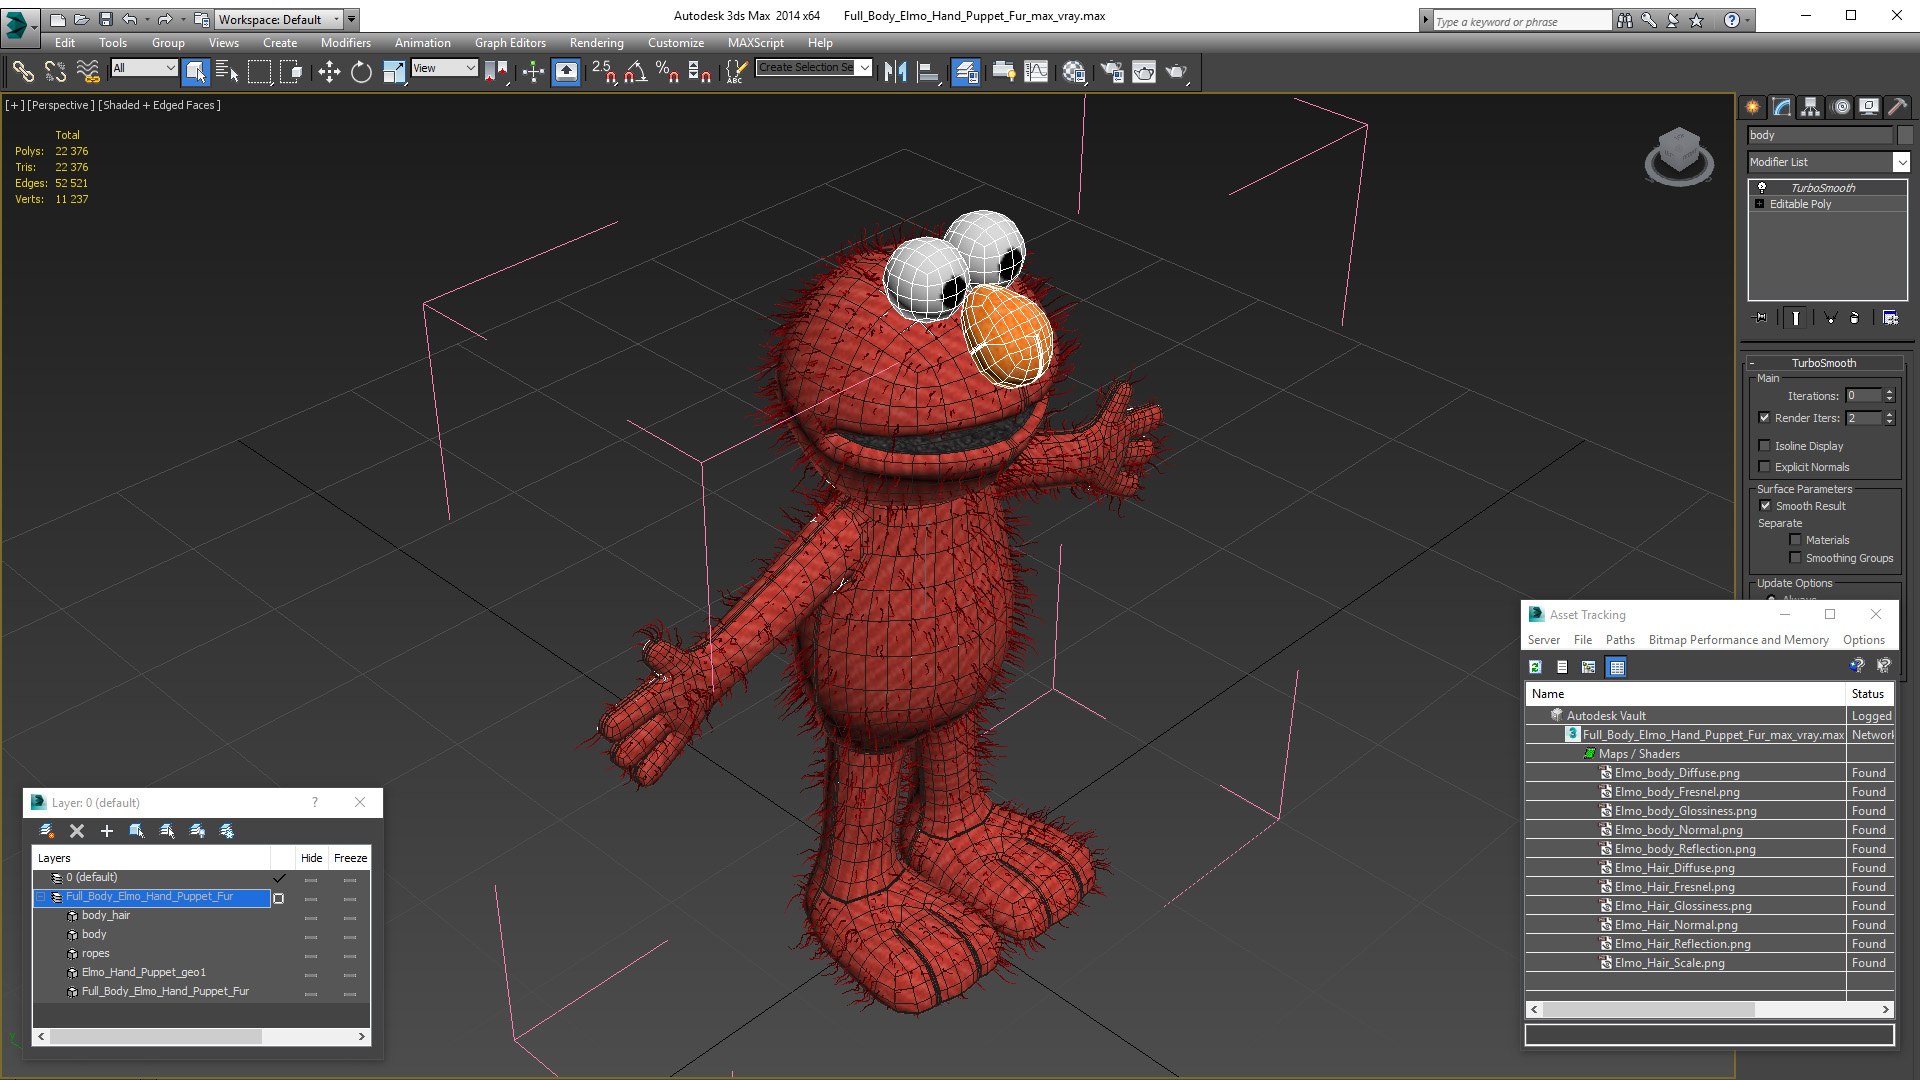This screenshot has width=1920, height=1080.
Task: Click the object color swatch beside body
Action: point(1904,135)
